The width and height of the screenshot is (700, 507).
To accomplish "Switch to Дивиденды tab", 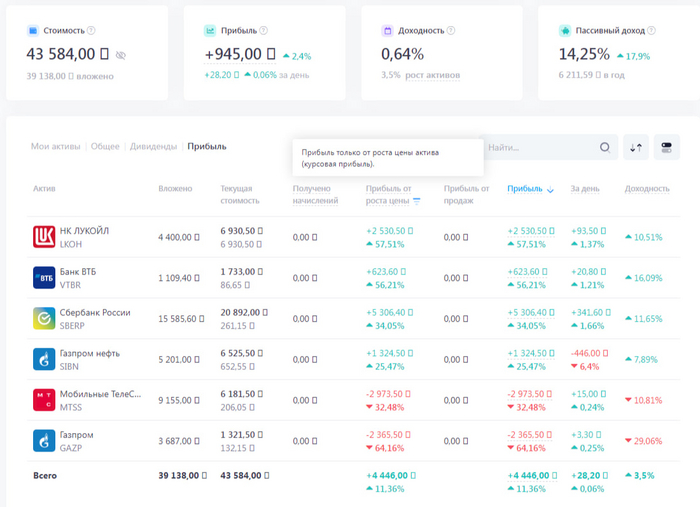I will pyautogui.click(x=153, y=146).
